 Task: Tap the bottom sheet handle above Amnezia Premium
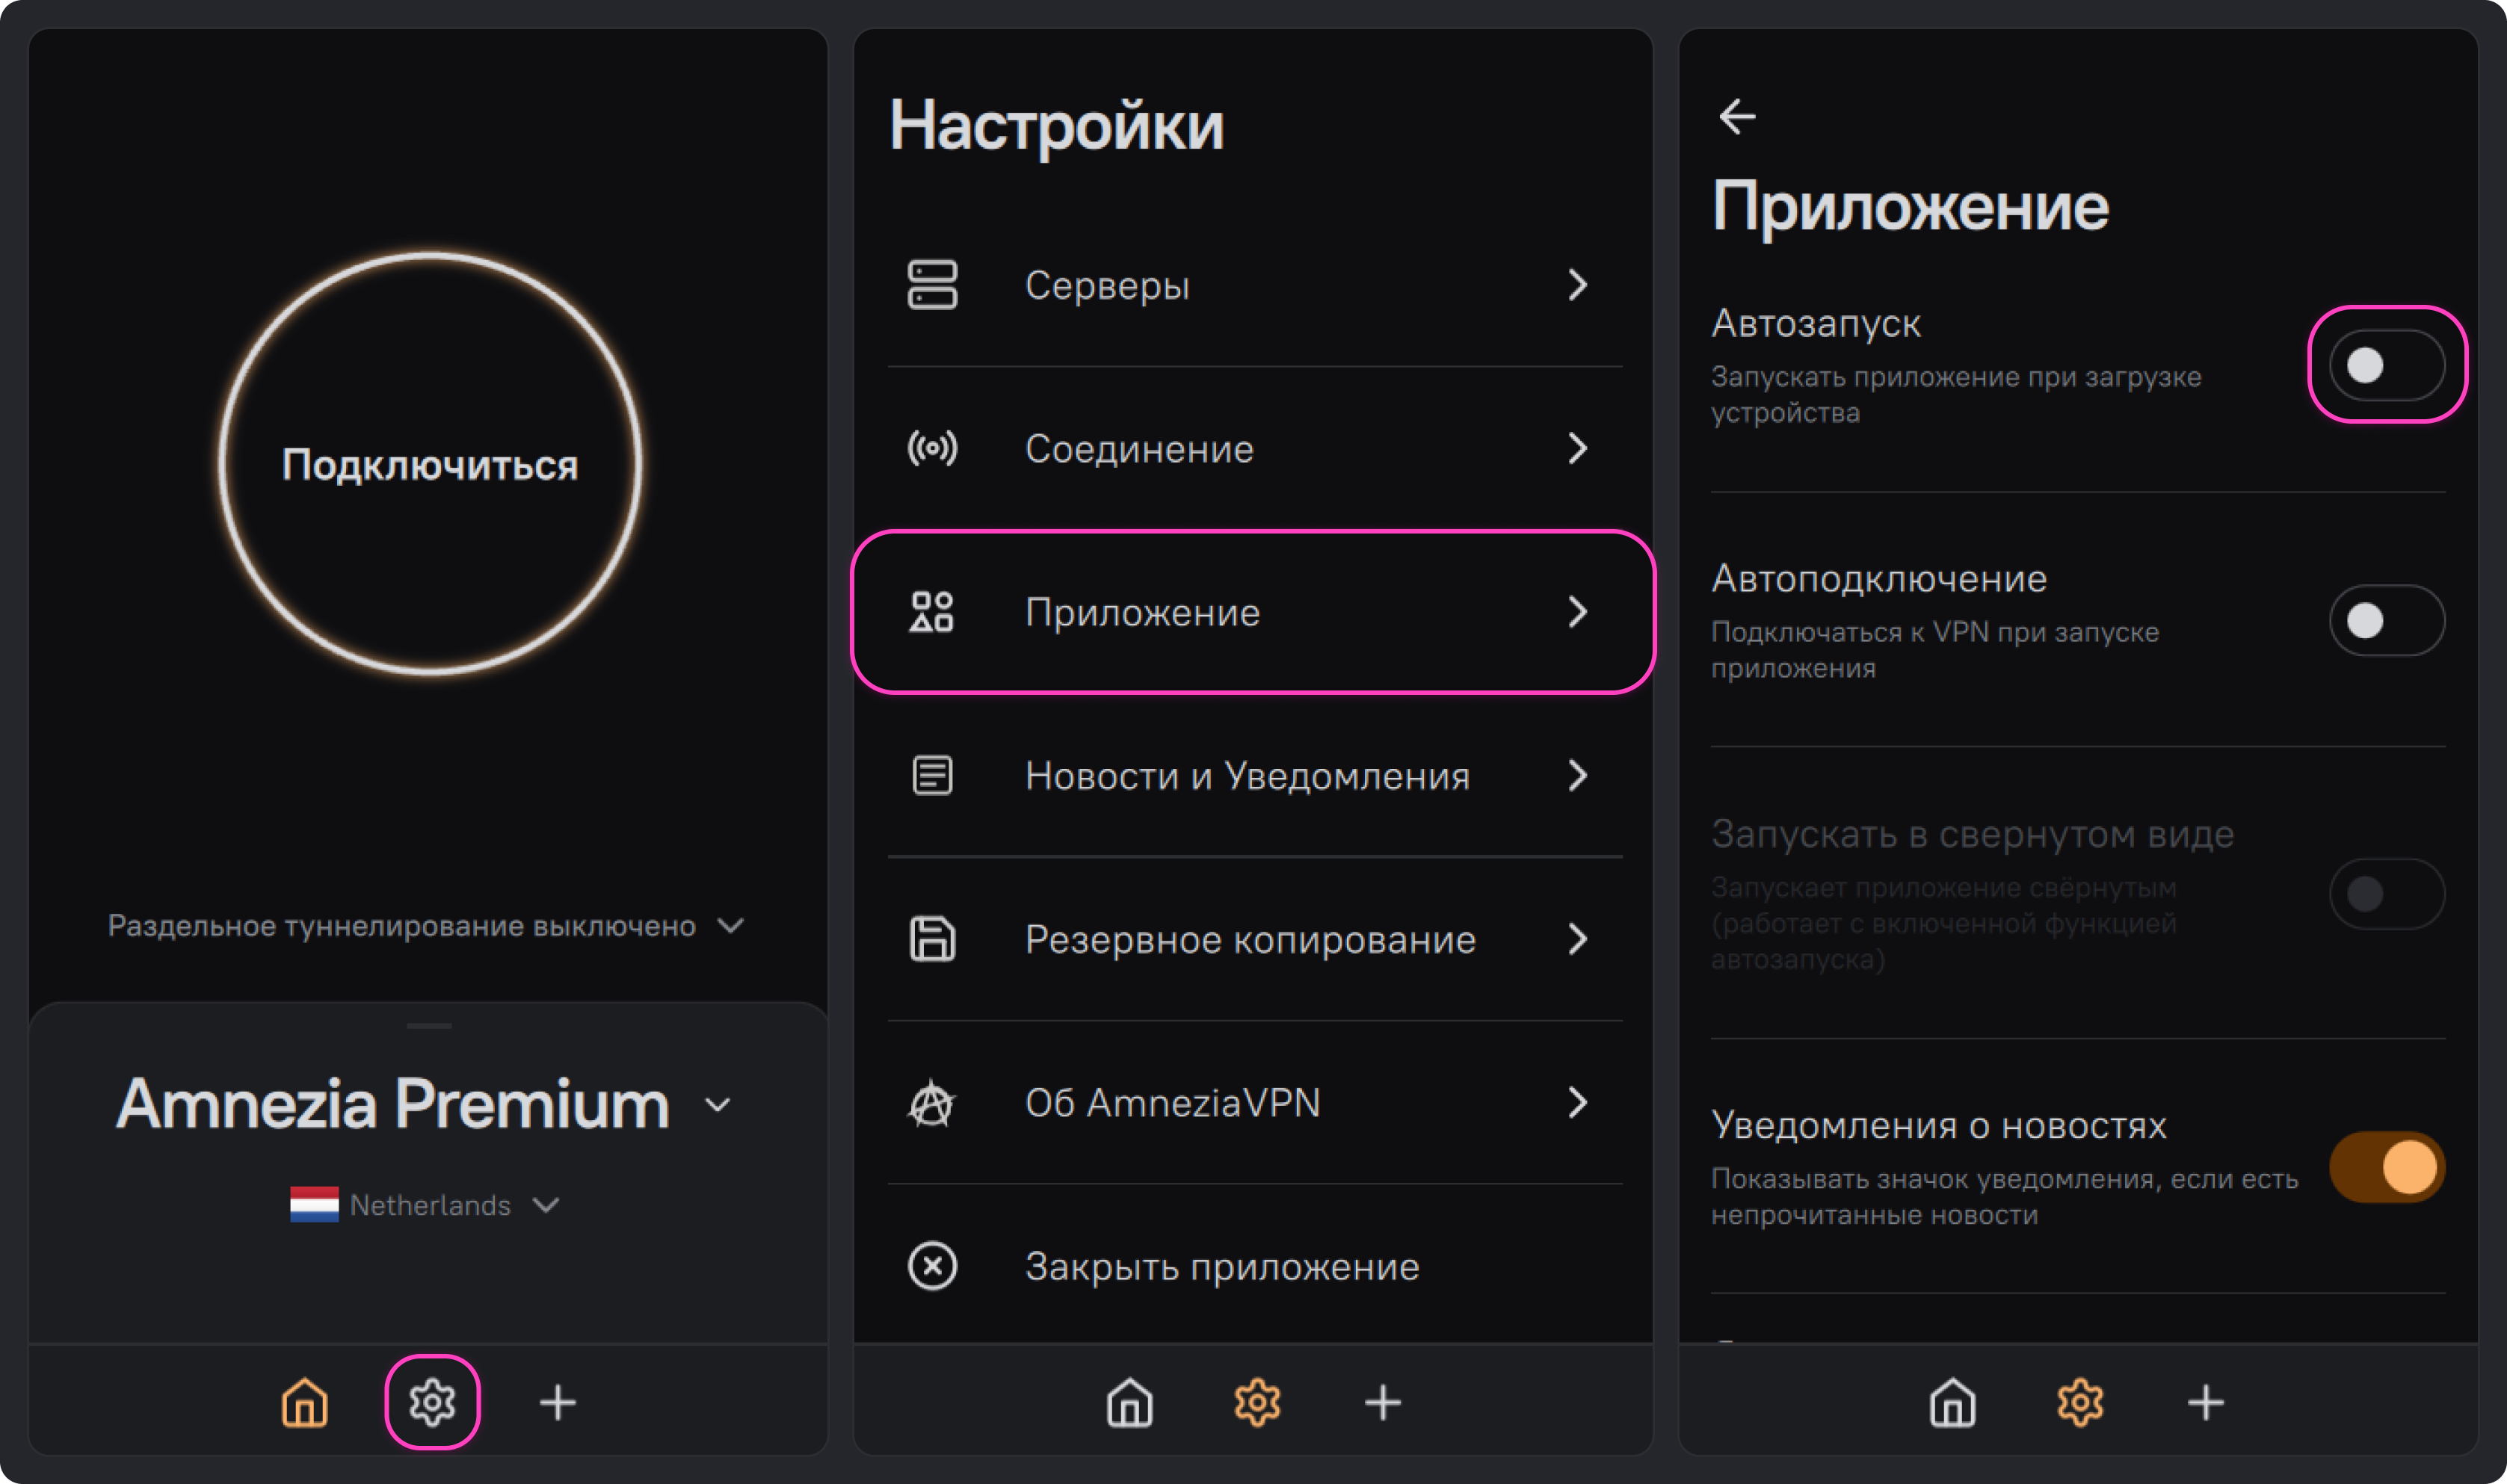[429, 1026]
